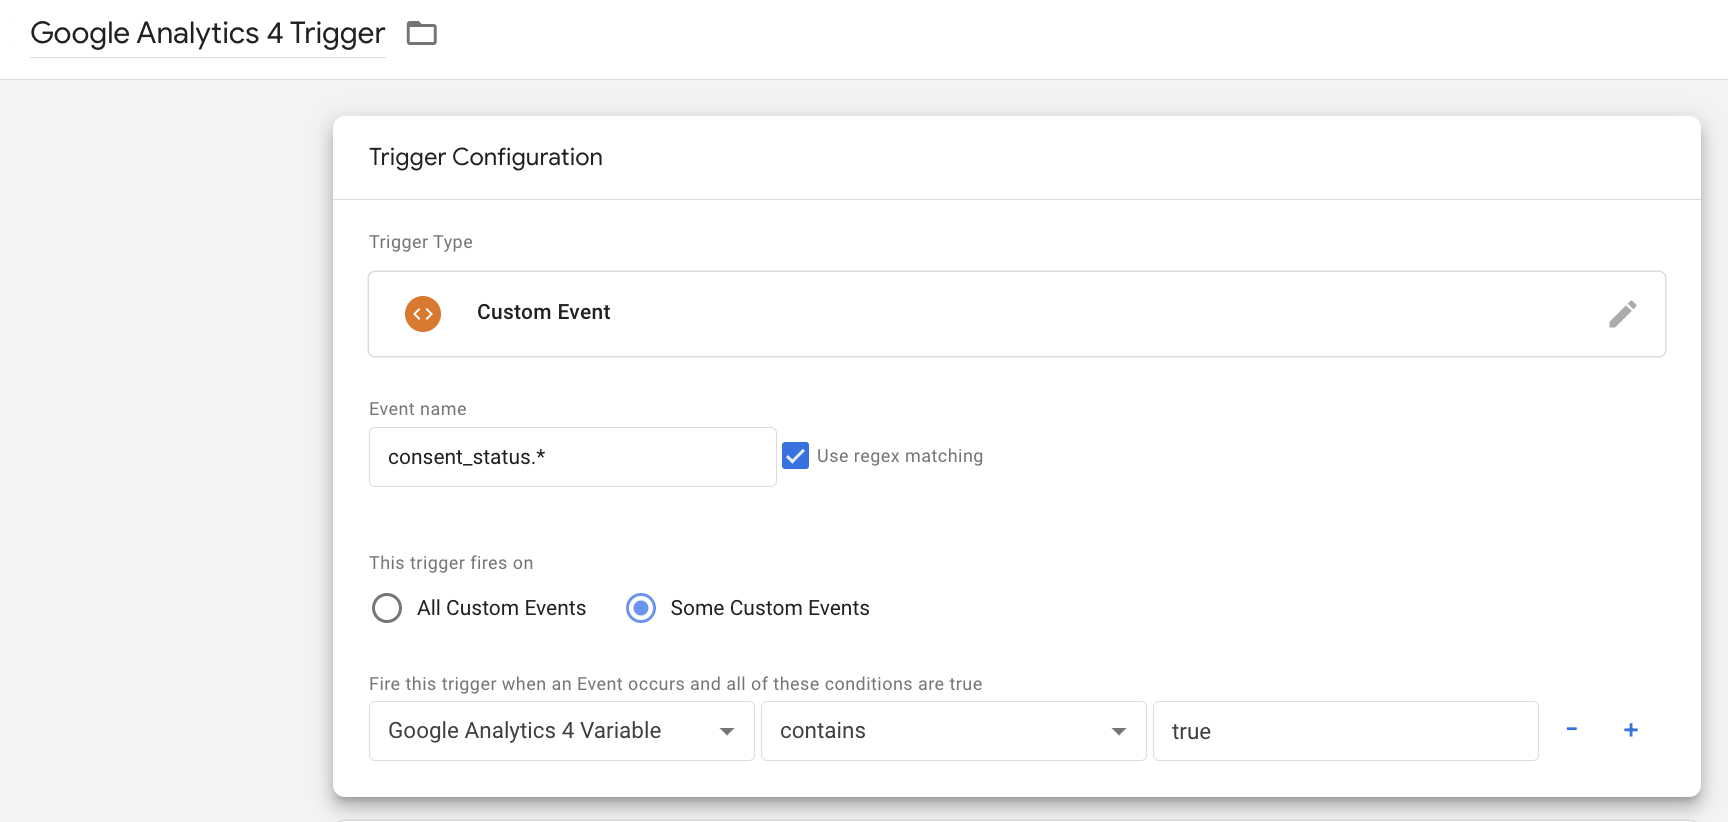Image resolution: width=1728 pixels, height=822 pixels.
Task: Select the Trigger Type label
Action: tap(421, 242)
